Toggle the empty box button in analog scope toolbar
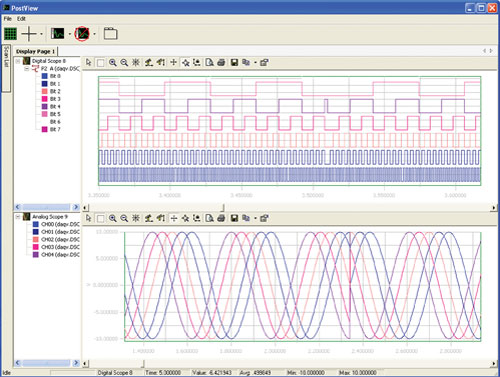The height and width of the screenshot is (377, 500). [100, 219]
